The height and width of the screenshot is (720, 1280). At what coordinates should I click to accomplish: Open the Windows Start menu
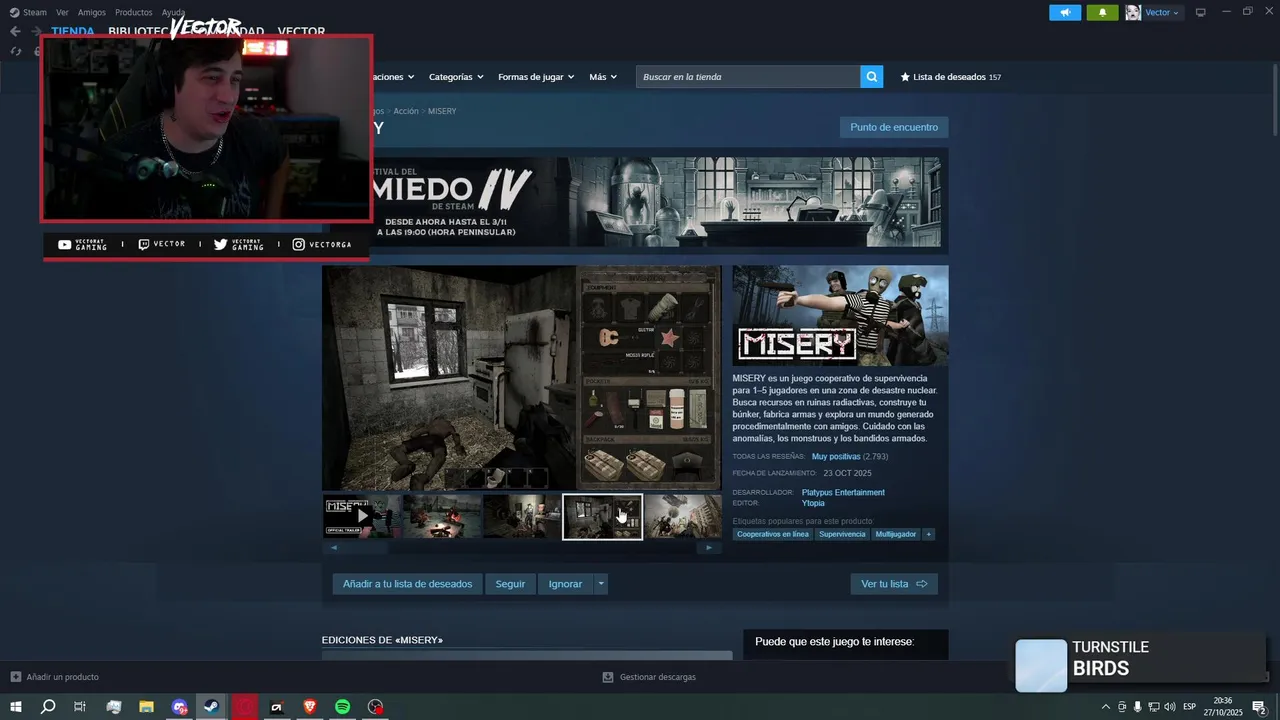tap(15, 707)
